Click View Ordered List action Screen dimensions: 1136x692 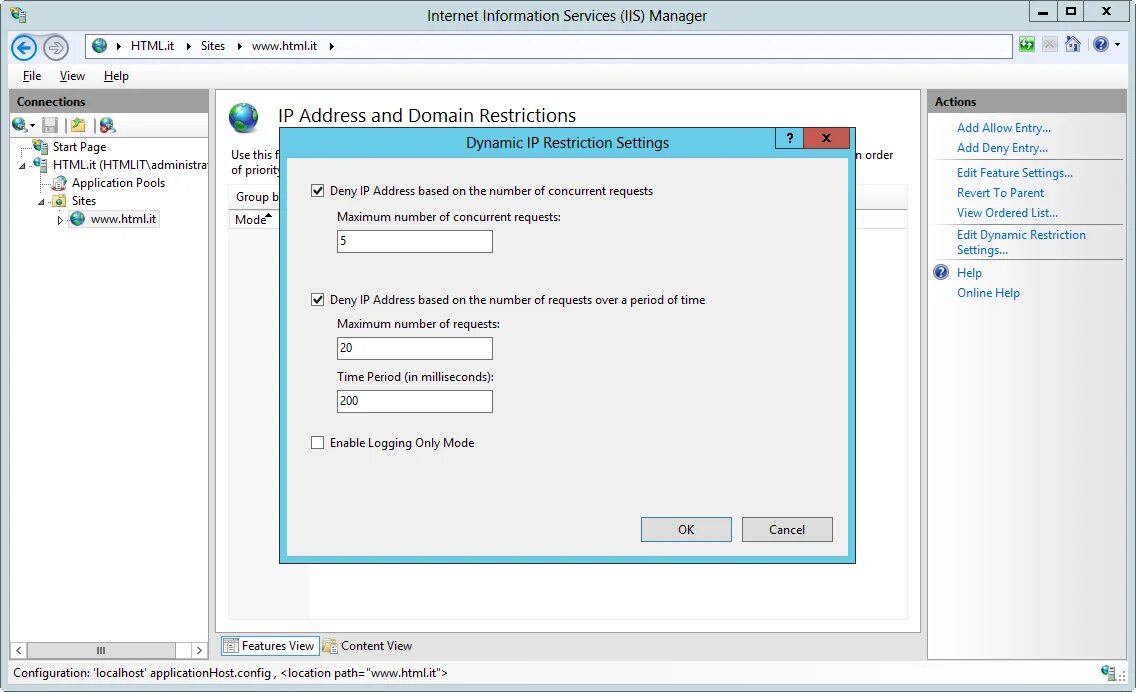(1007, 212)
